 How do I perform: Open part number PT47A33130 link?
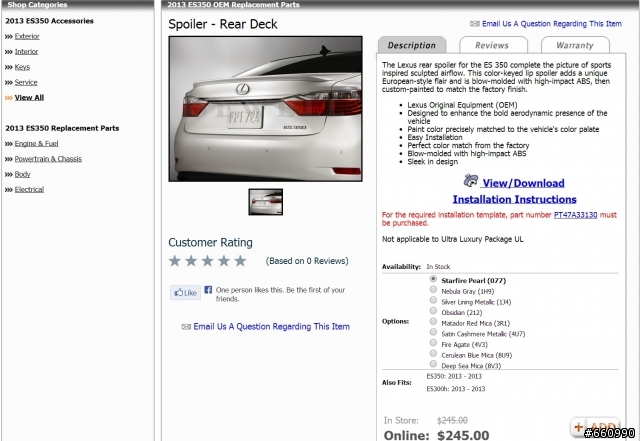(x=575, y=215)
